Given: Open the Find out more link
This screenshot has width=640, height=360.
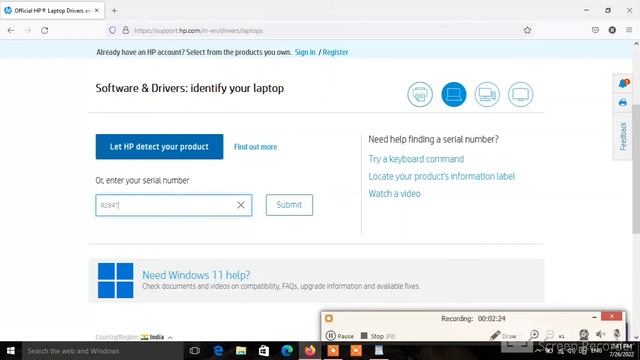Looking at the screenshot, I should [x=256, y=147].
